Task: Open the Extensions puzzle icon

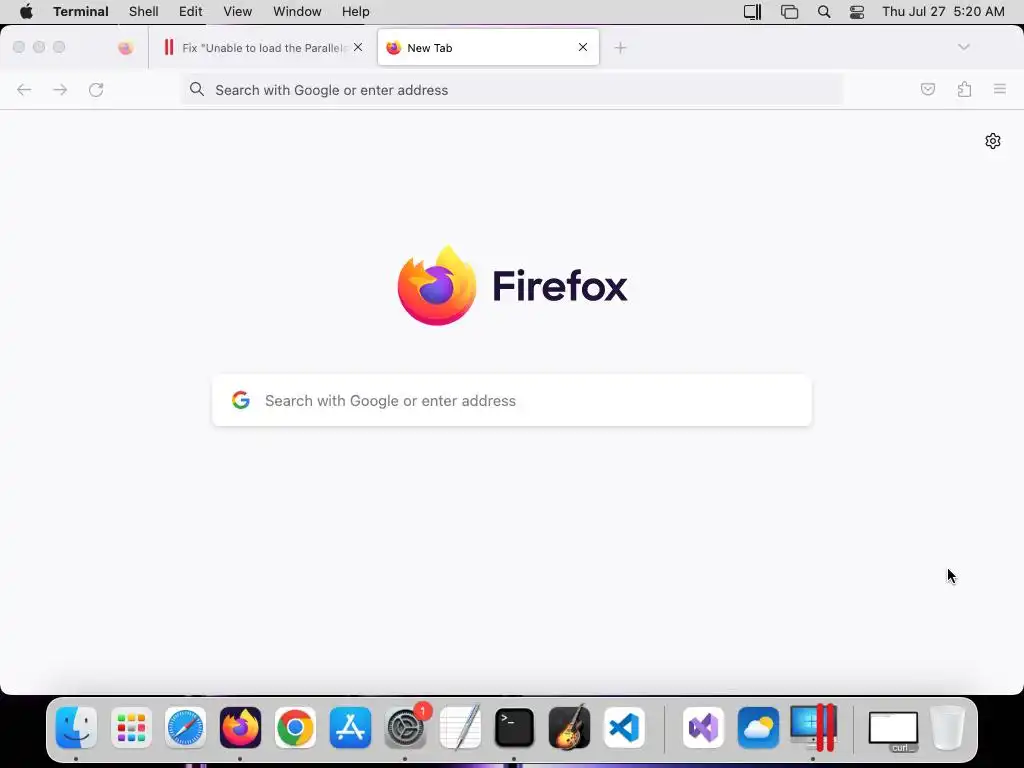Action: (964, 89)
